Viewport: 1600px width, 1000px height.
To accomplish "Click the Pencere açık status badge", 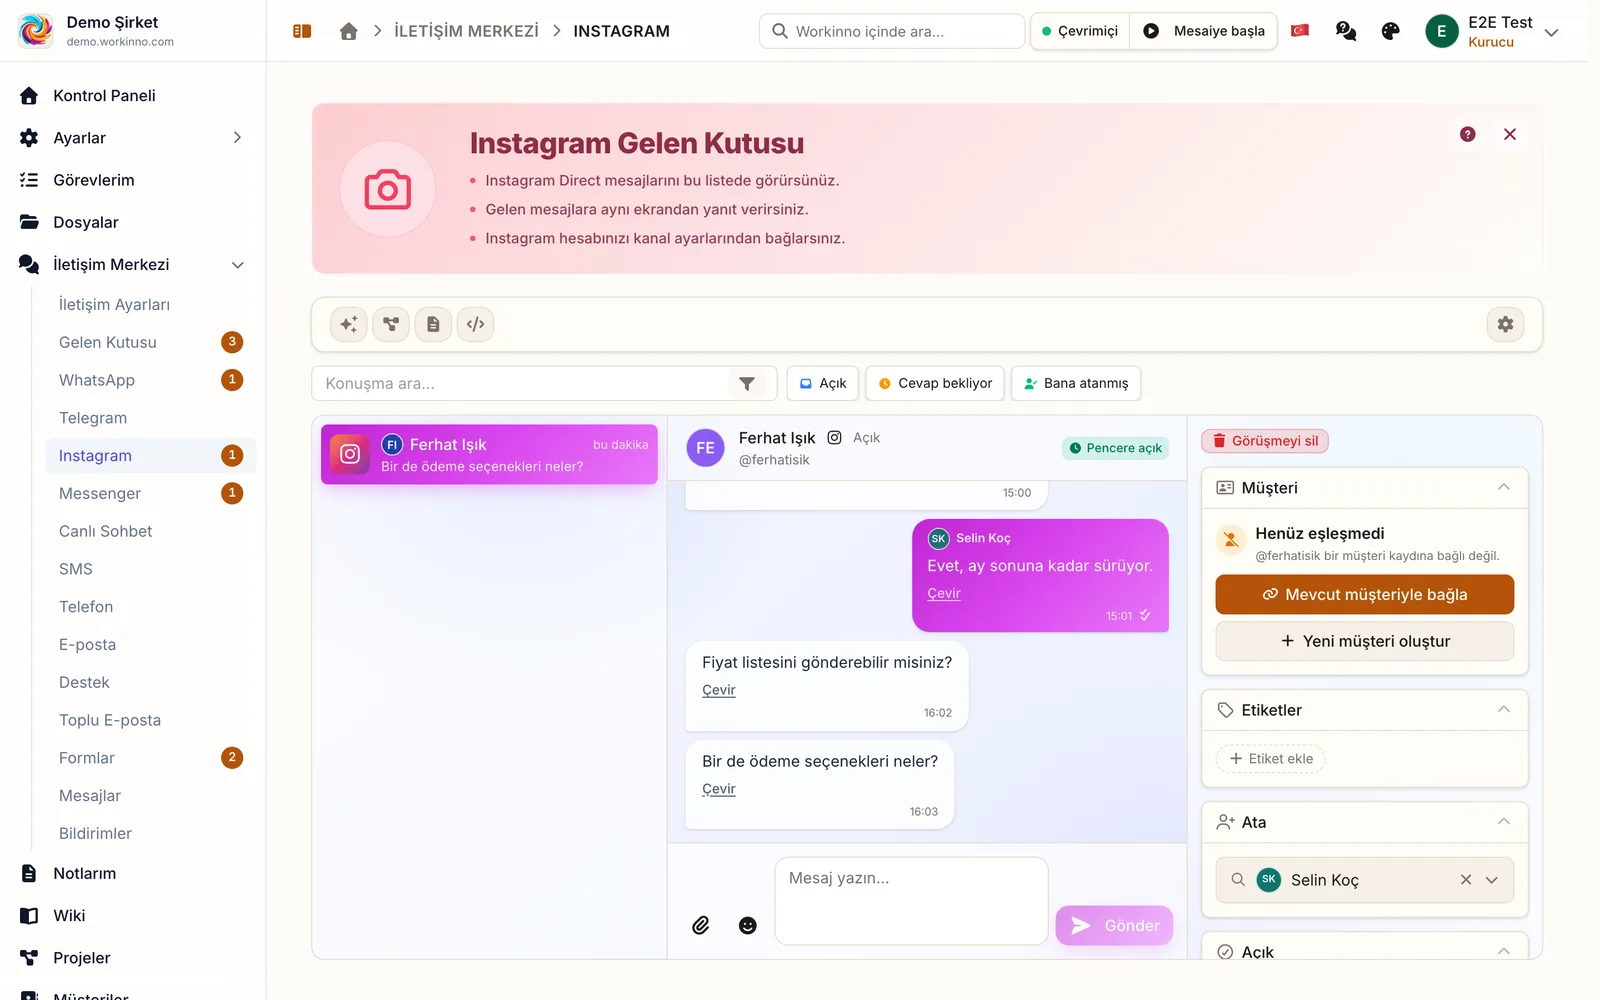I will 1116,448.
